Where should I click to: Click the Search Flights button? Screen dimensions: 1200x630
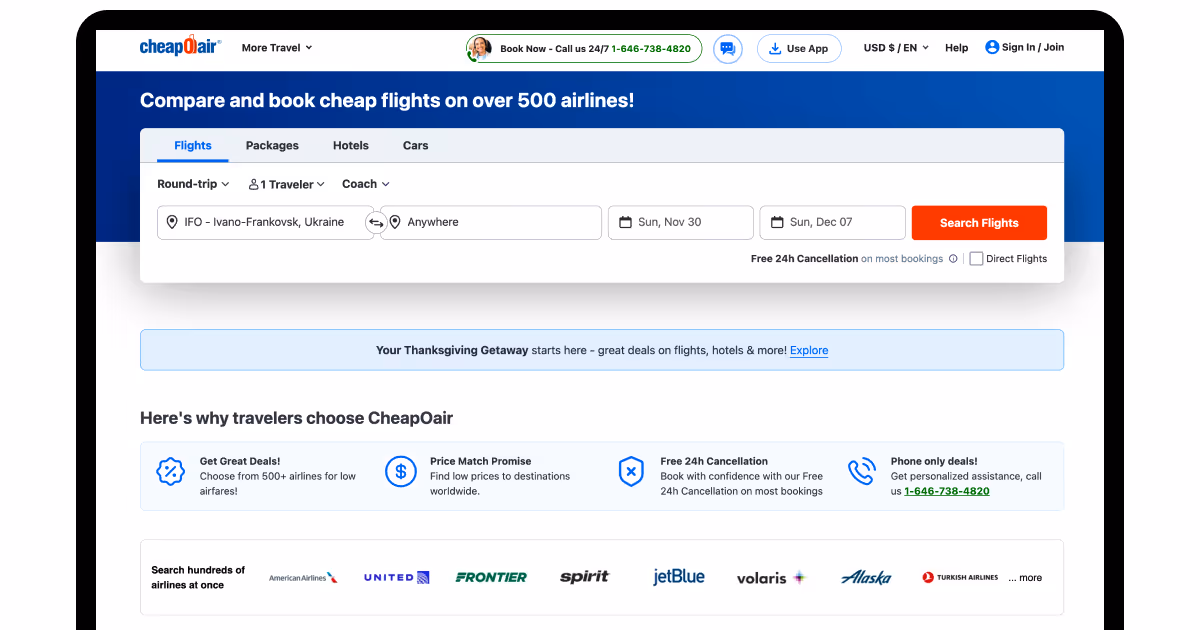click(x=978, y=222)
